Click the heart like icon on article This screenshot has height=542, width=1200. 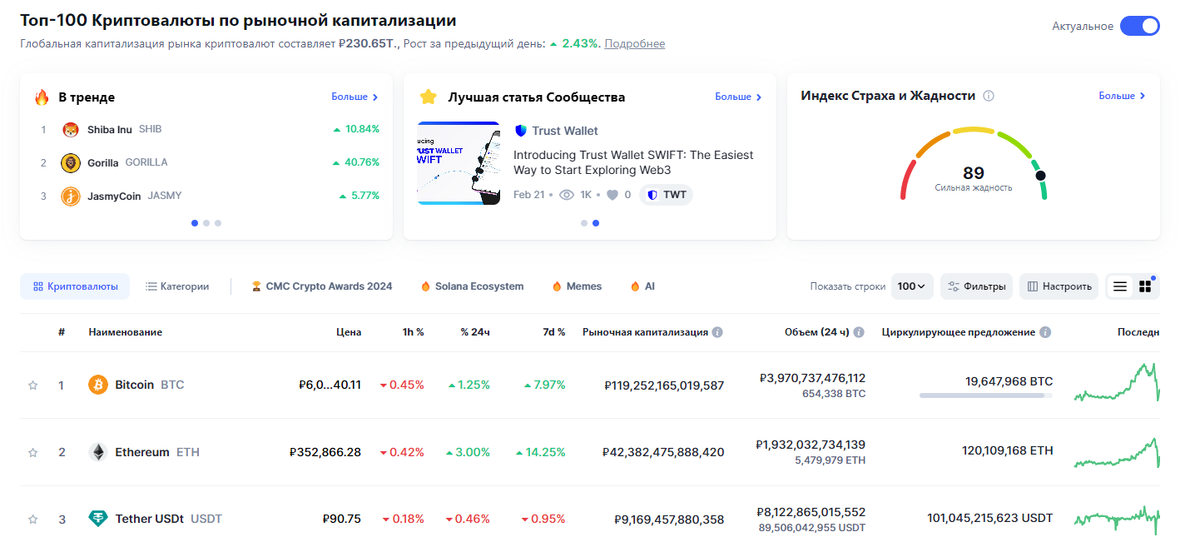pyautogui.click(x=612, y=195)
